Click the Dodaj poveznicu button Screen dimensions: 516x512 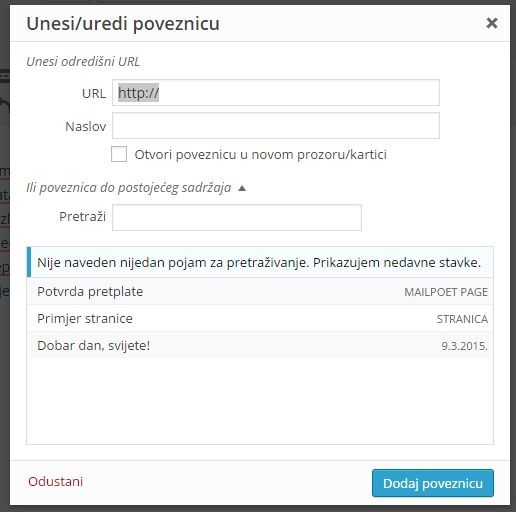(433, 483)
